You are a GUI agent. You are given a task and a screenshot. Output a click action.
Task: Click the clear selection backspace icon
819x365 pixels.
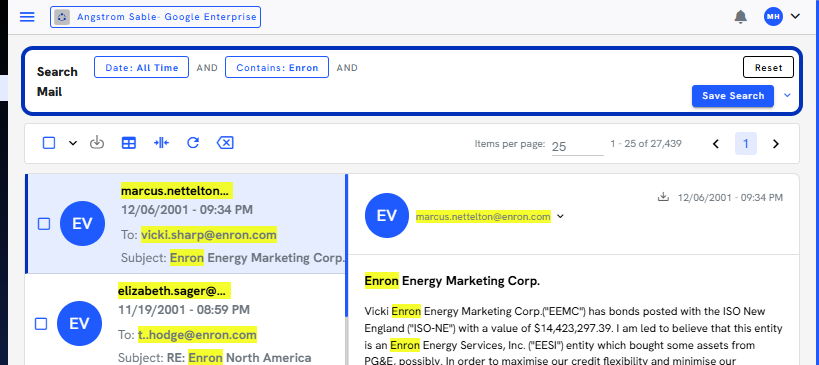[225, 143]
